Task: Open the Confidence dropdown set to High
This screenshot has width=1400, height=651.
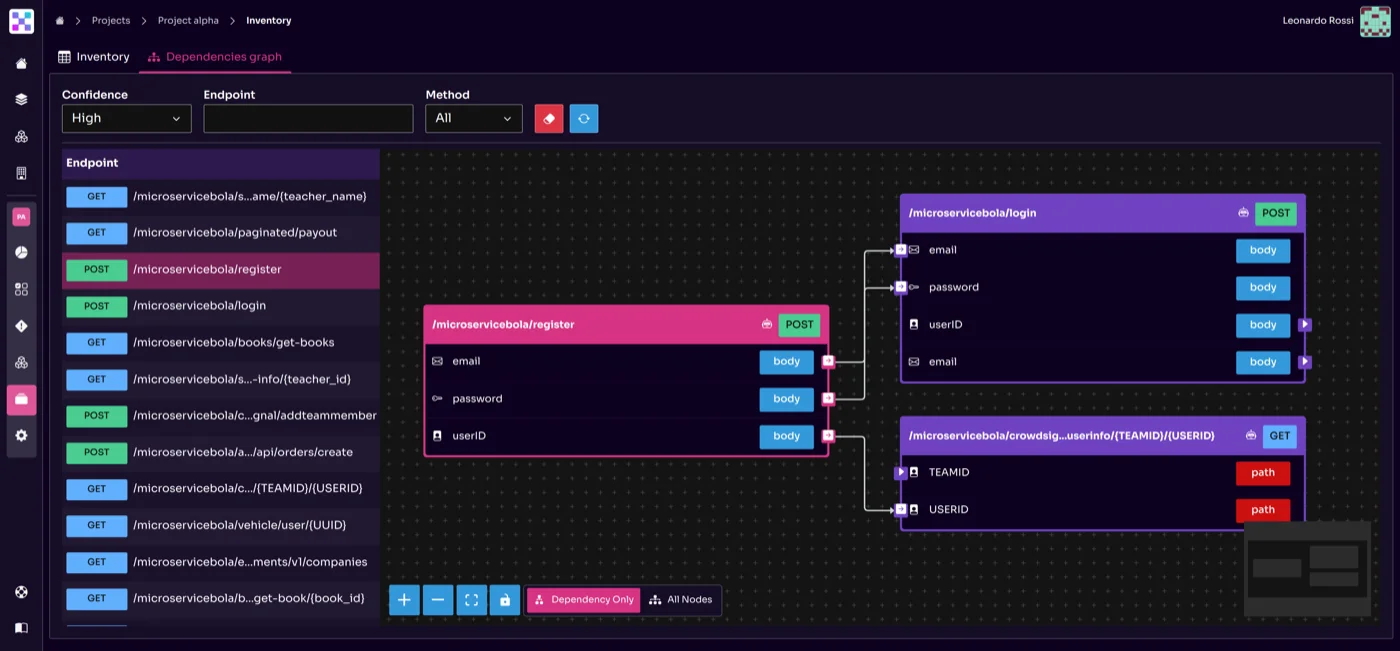Action: (126, 118)
